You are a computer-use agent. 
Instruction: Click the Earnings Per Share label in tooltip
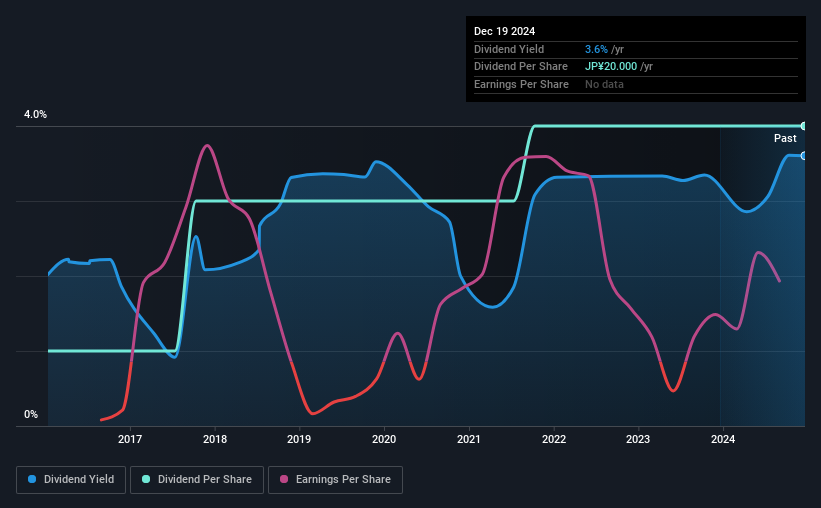pyautogui.click(x=521, y=84)
